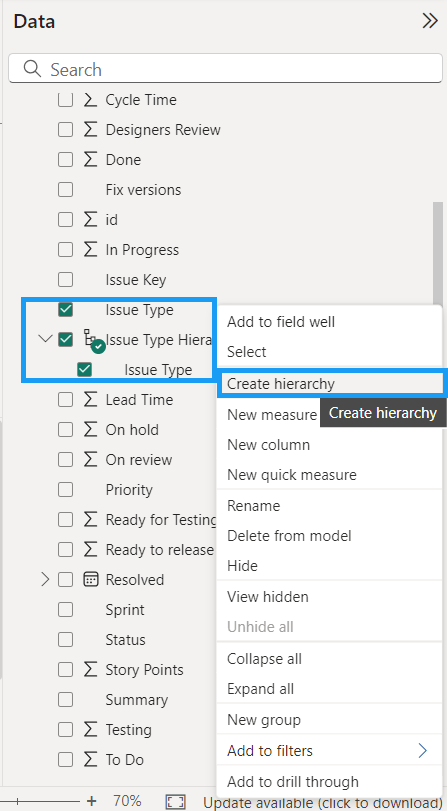Image resolution: width=448 pixels, height=811 pixels.
Task: Check the Priority field checkbox
Action: (65, 489)
